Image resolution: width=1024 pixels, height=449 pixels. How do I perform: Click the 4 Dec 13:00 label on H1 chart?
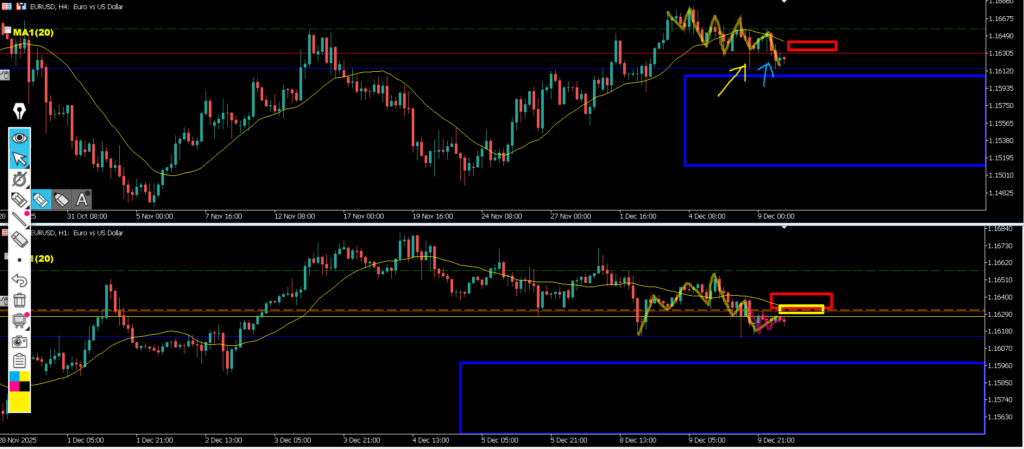[x=432, y=441]
